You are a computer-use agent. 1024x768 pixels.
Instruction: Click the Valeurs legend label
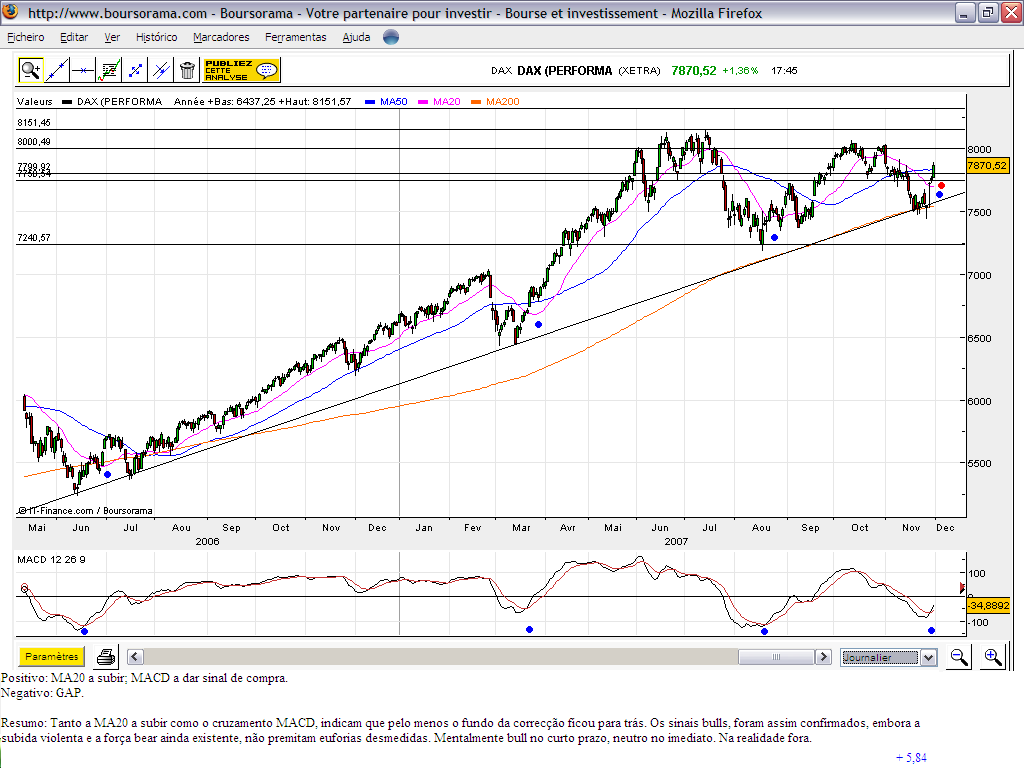[35, 101]
